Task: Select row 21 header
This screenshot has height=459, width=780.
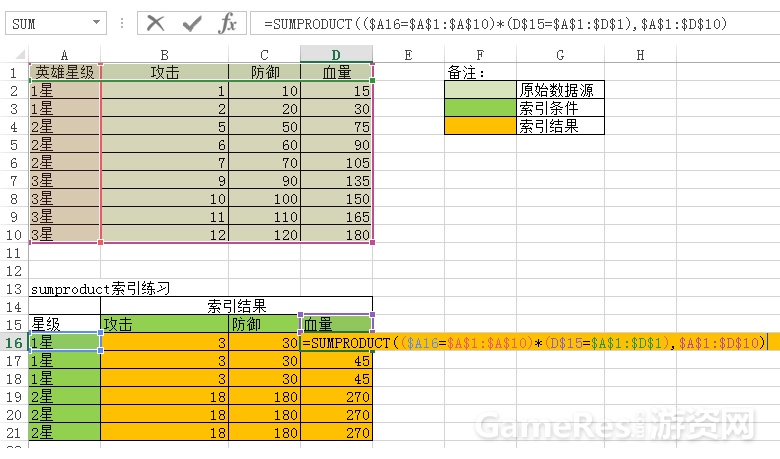Action: 14,433
